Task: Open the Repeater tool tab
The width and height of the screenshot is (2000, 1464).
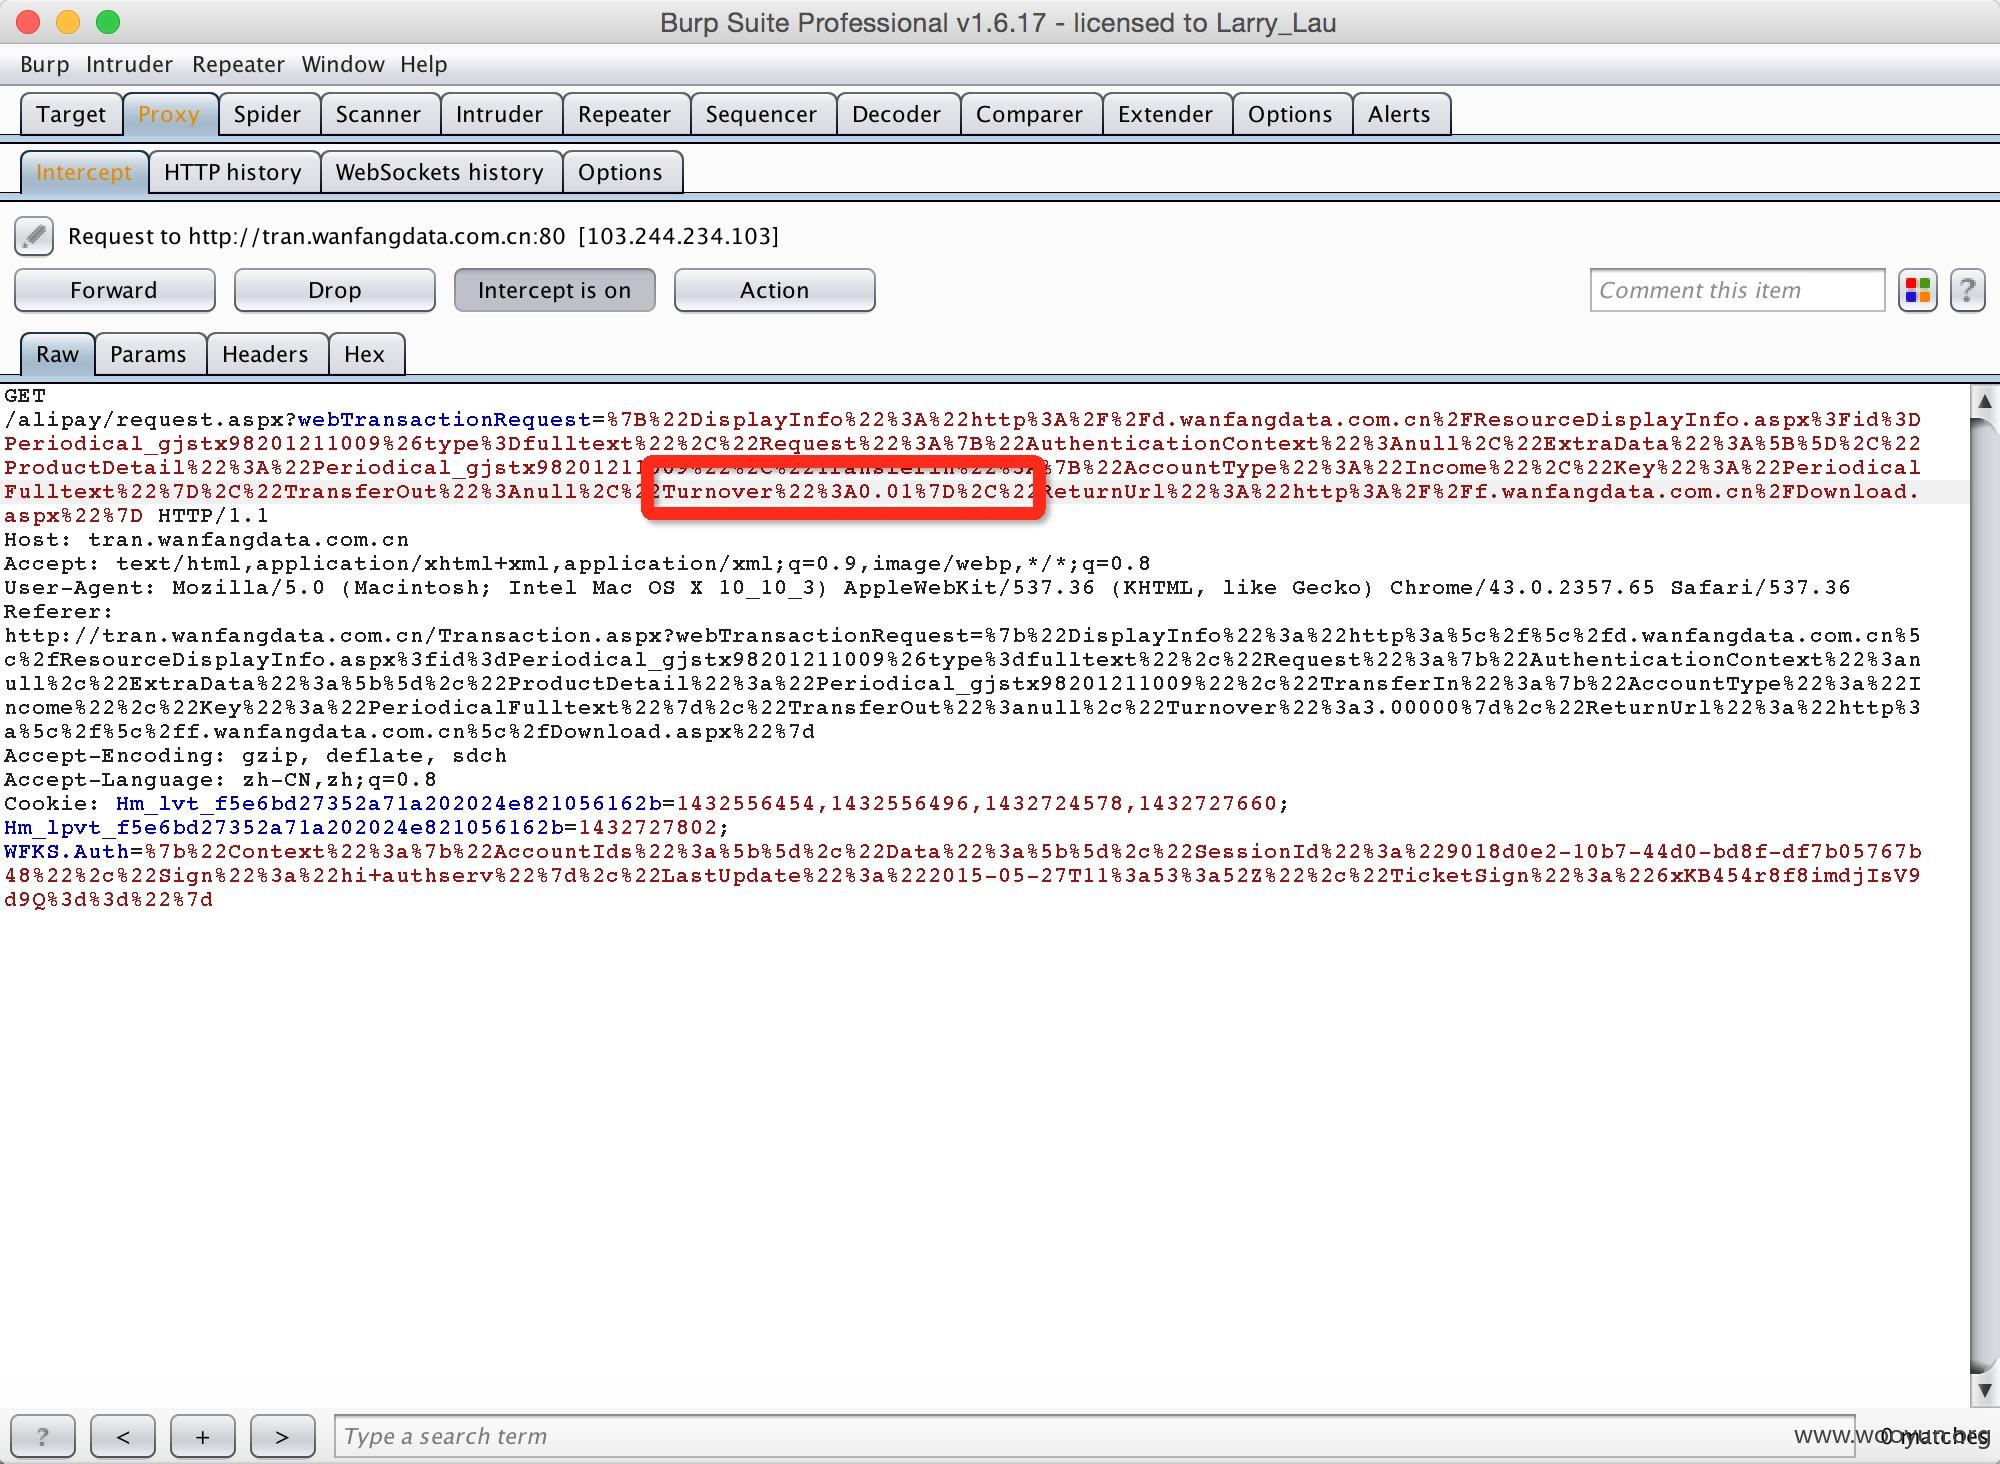Action: pos(624,114)
